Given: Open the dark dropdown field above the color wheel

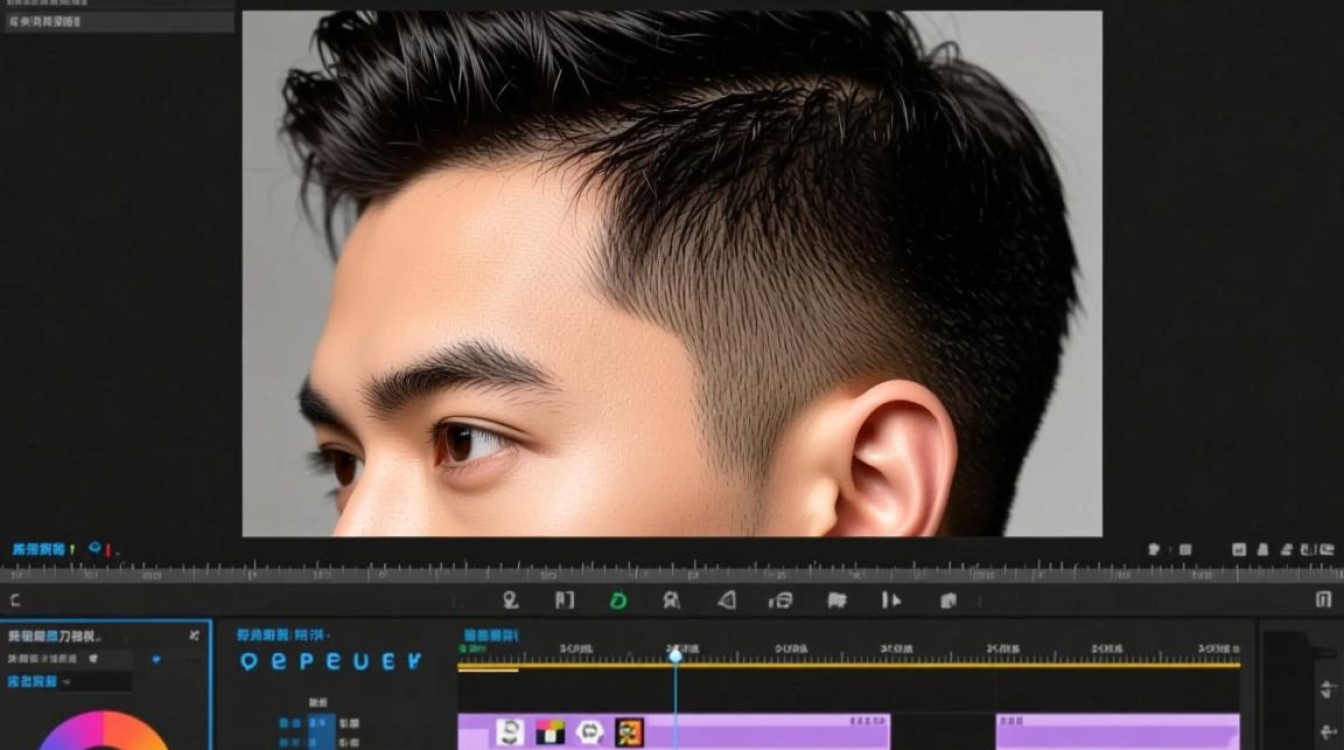Looking at the screenshot, I should 96,682.
